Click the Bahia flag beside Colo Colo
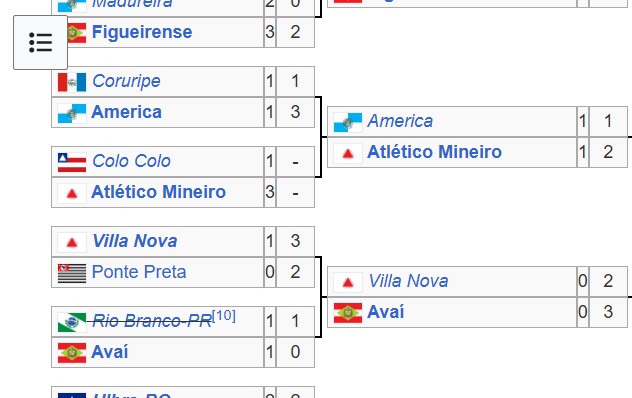Screen dimensions: 632x398 (72, 163)
